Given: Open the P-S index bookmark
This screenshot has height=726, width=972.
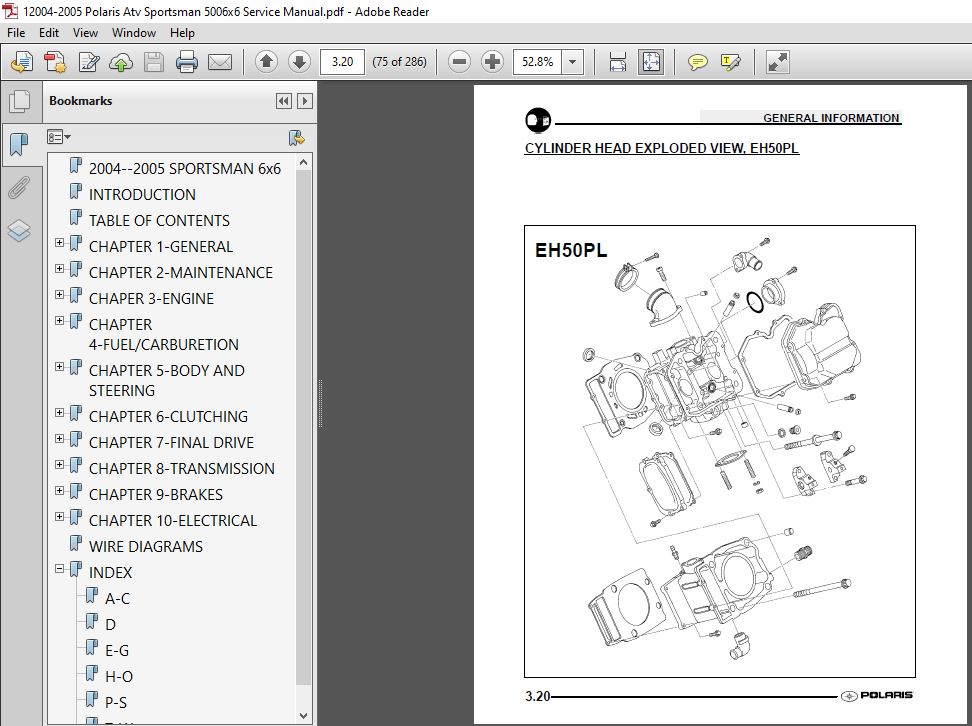Looking at the screenshot, I should 116,703.
